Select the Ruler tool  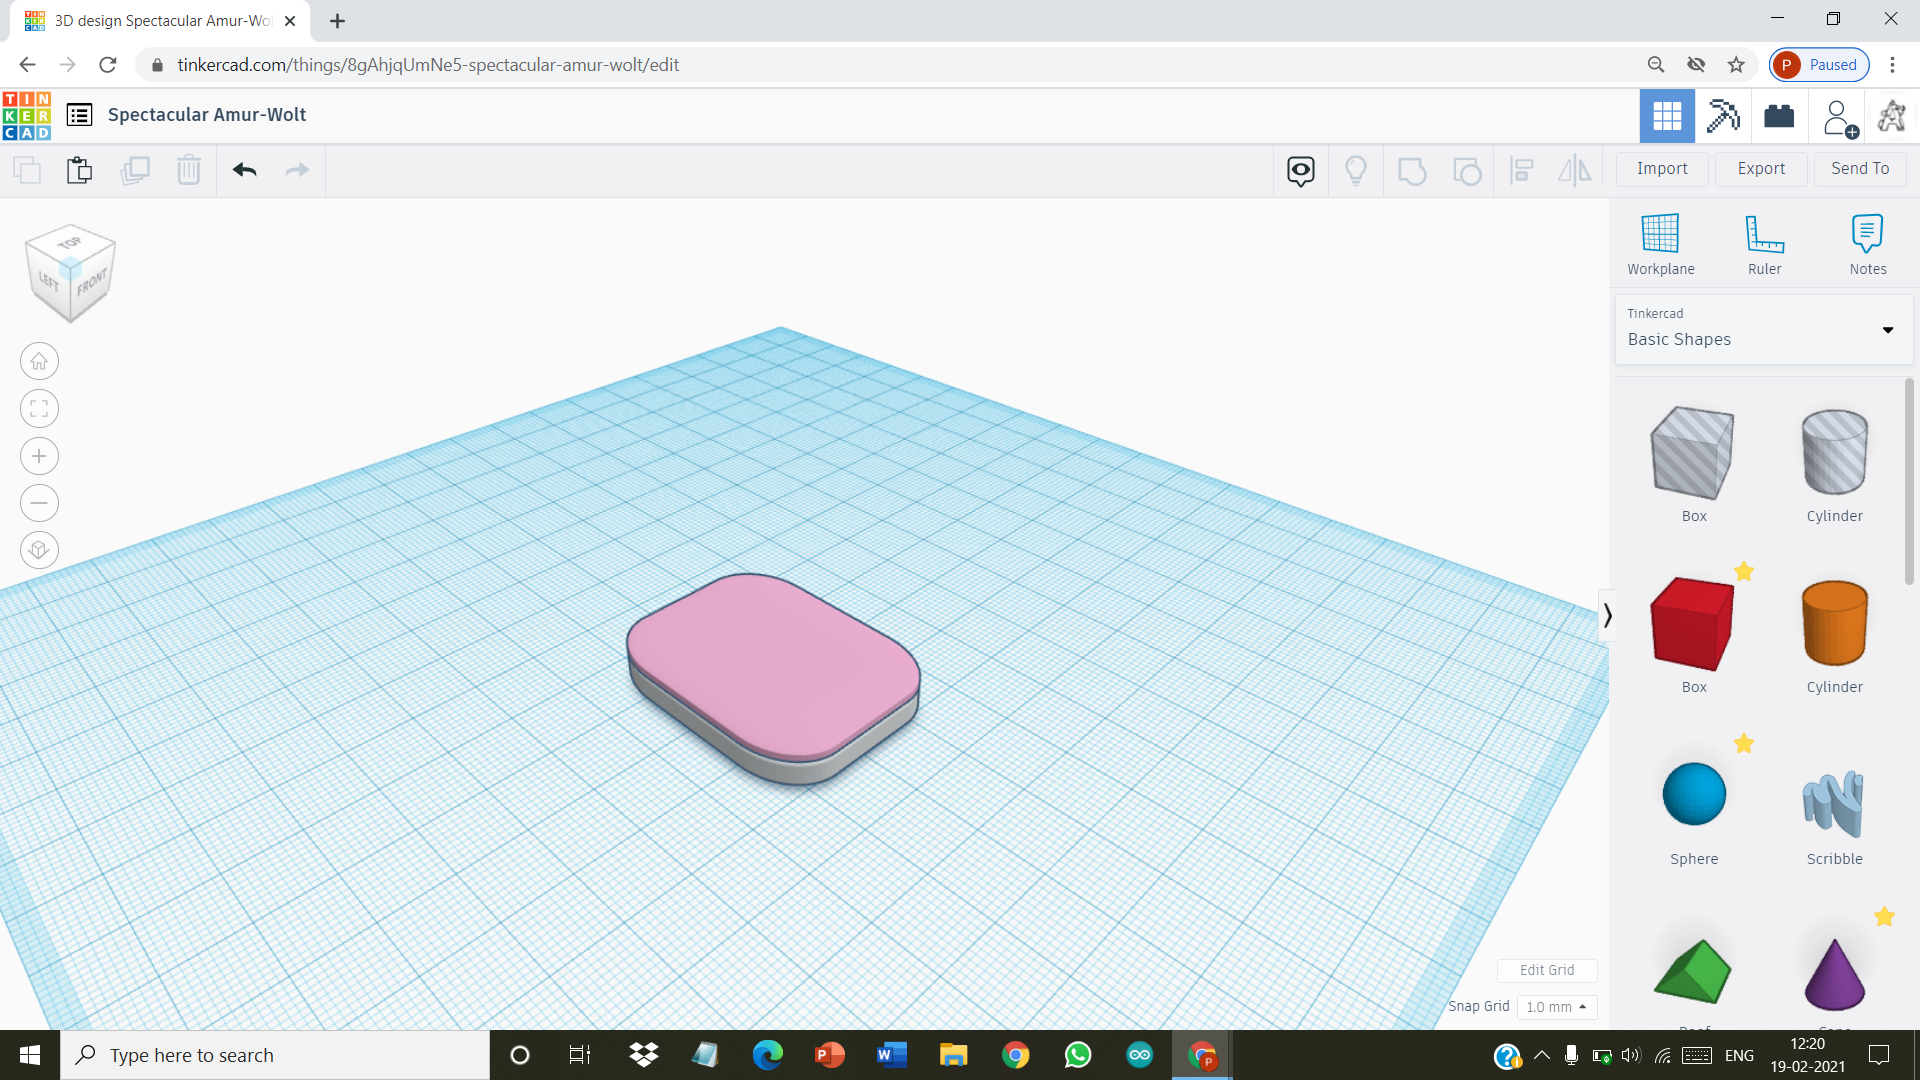point(1763,244)
